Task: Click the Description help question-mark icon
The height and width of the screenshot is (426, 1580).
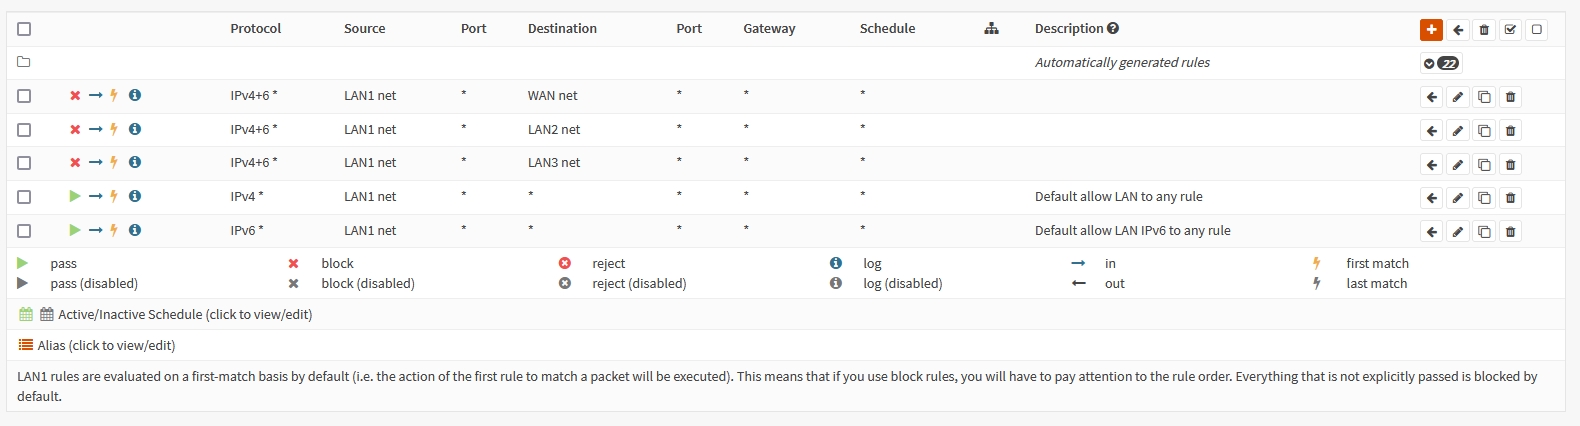Action: click(1113, 29)
